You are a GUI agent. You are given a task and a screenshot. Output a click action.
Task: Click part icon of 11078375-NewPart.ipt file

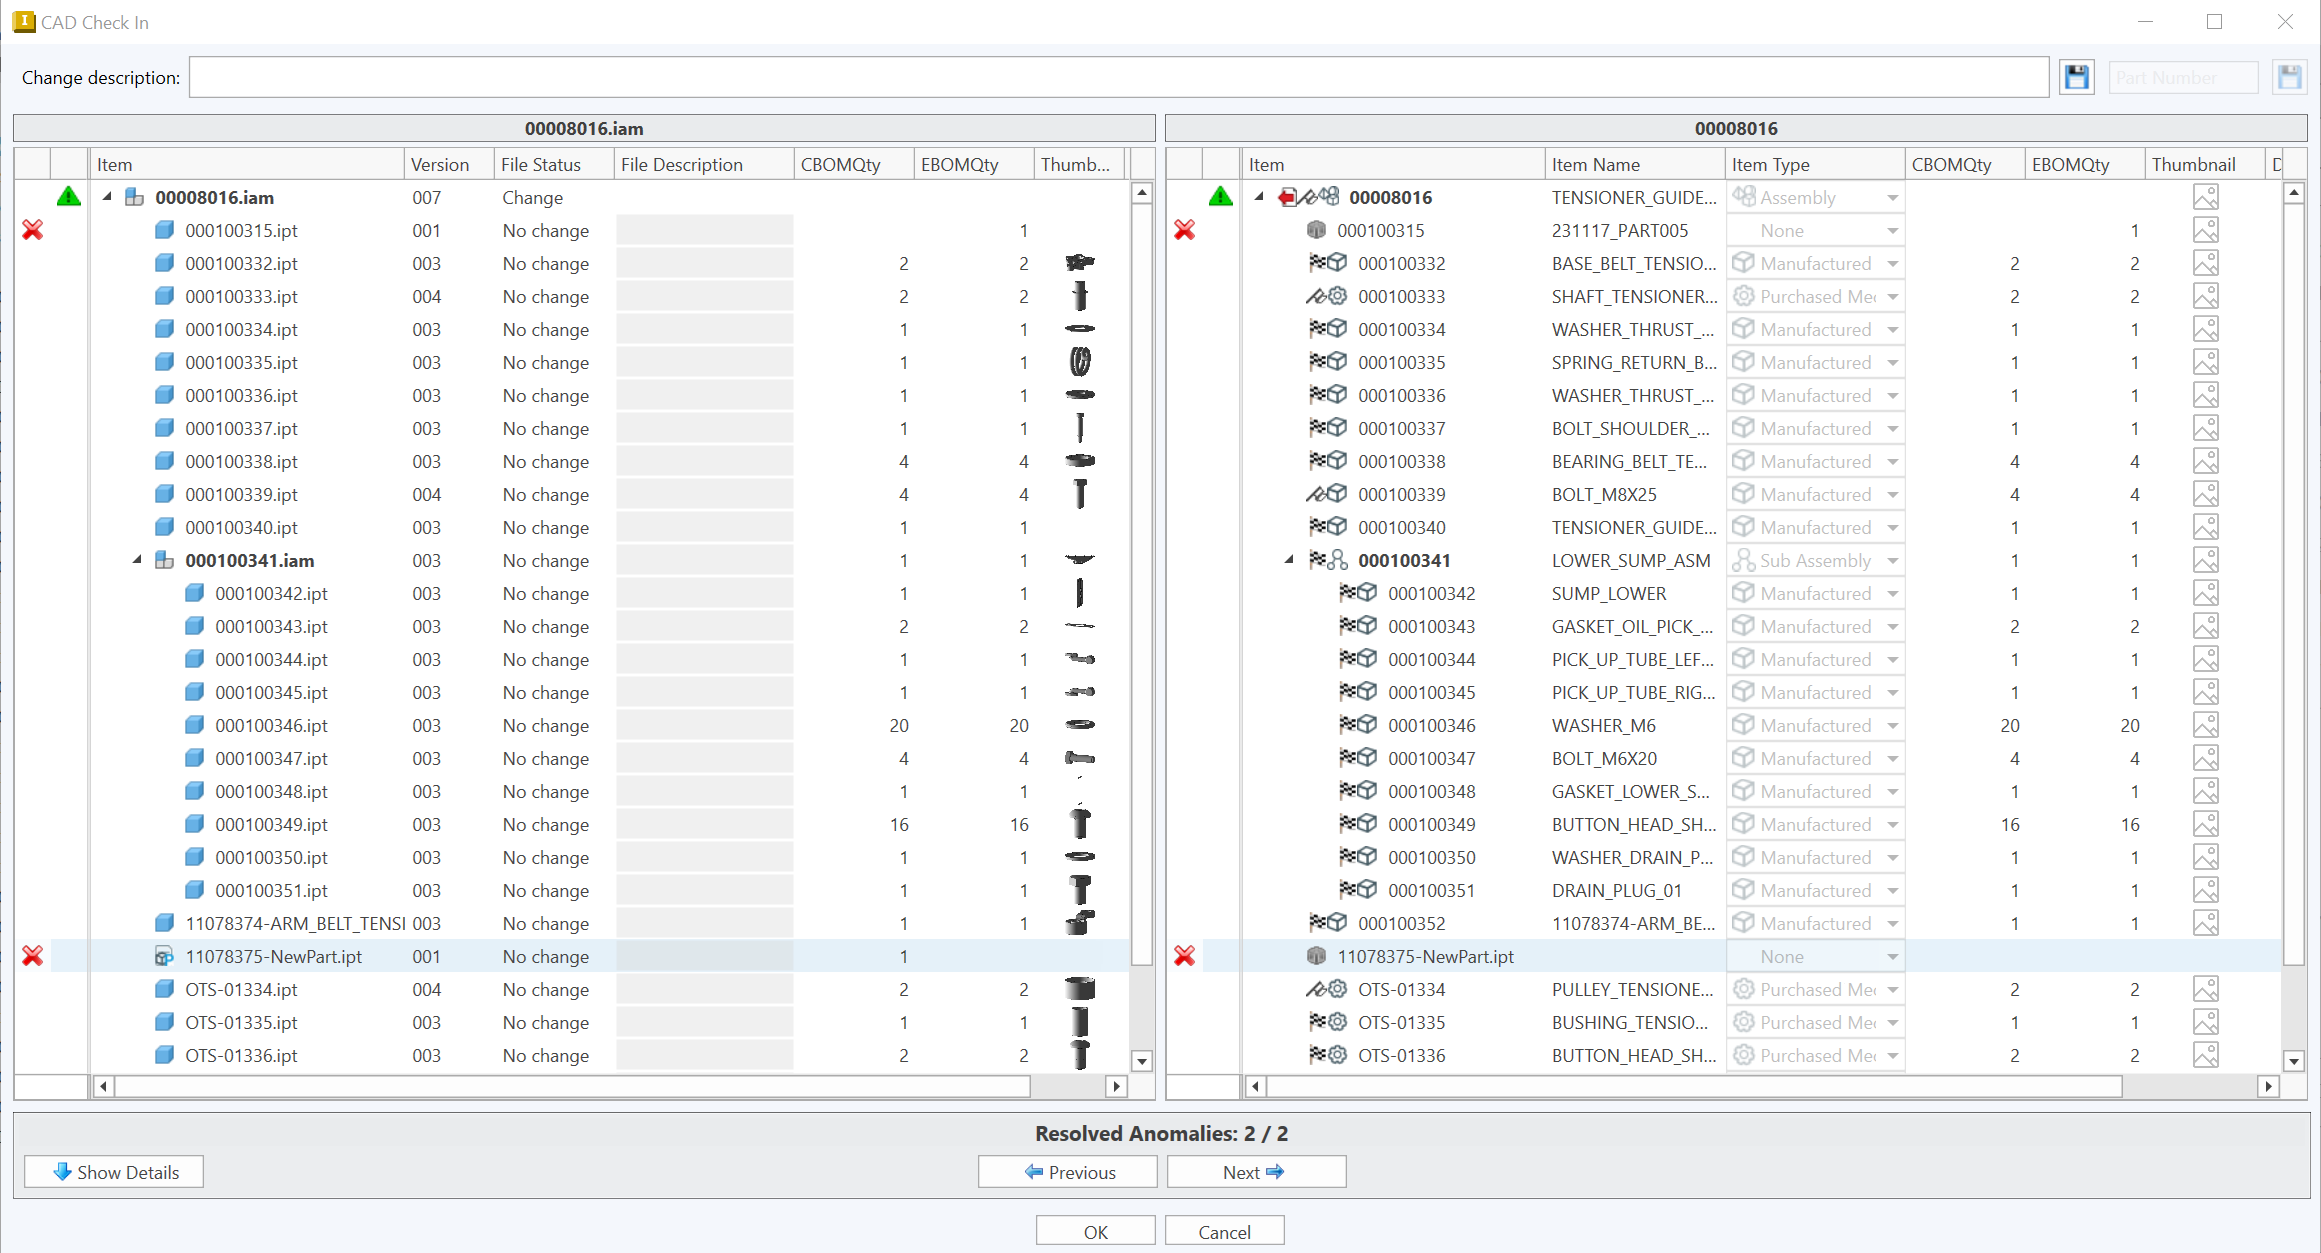pos(165,956)
